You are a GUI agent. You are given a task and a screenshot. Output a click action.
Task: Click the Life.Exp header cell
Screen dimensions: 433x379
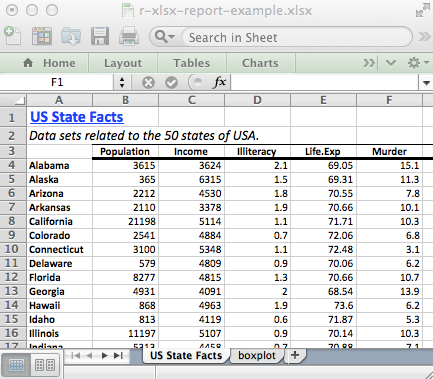[323, 152]
